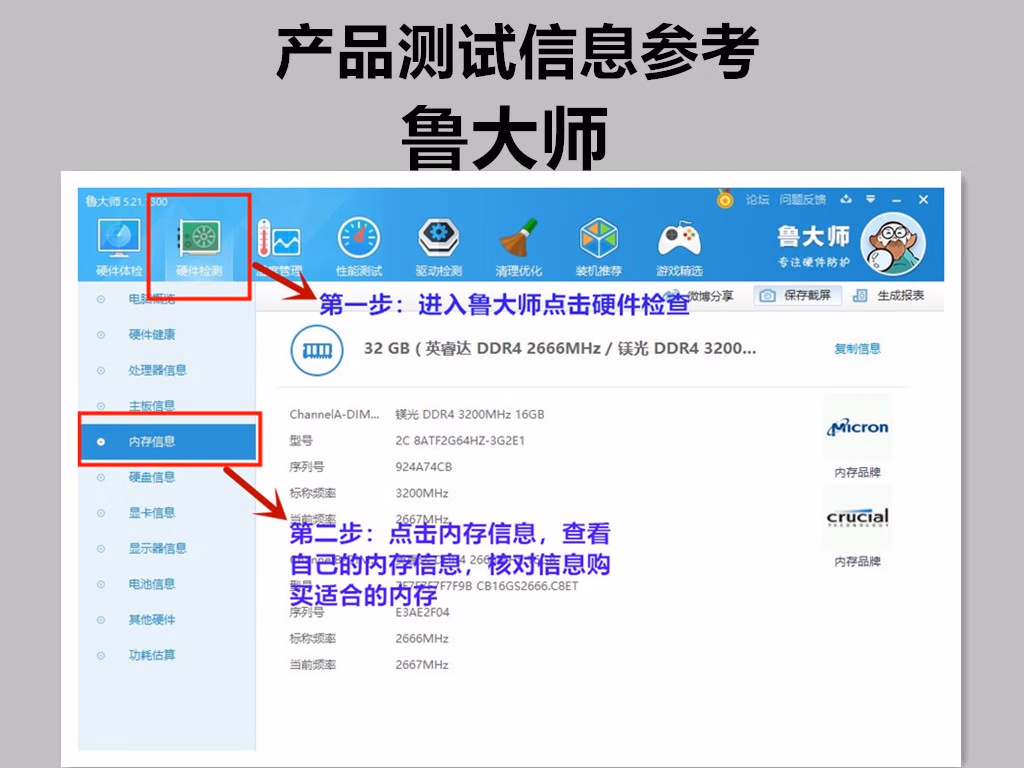Click the Crucial brand logo

857,517
